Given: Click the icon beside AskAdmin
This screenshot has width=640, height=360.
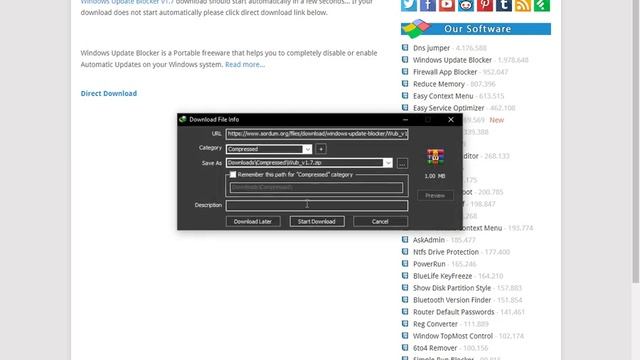Looking at the screenshot, I should [x=405, y=240].
